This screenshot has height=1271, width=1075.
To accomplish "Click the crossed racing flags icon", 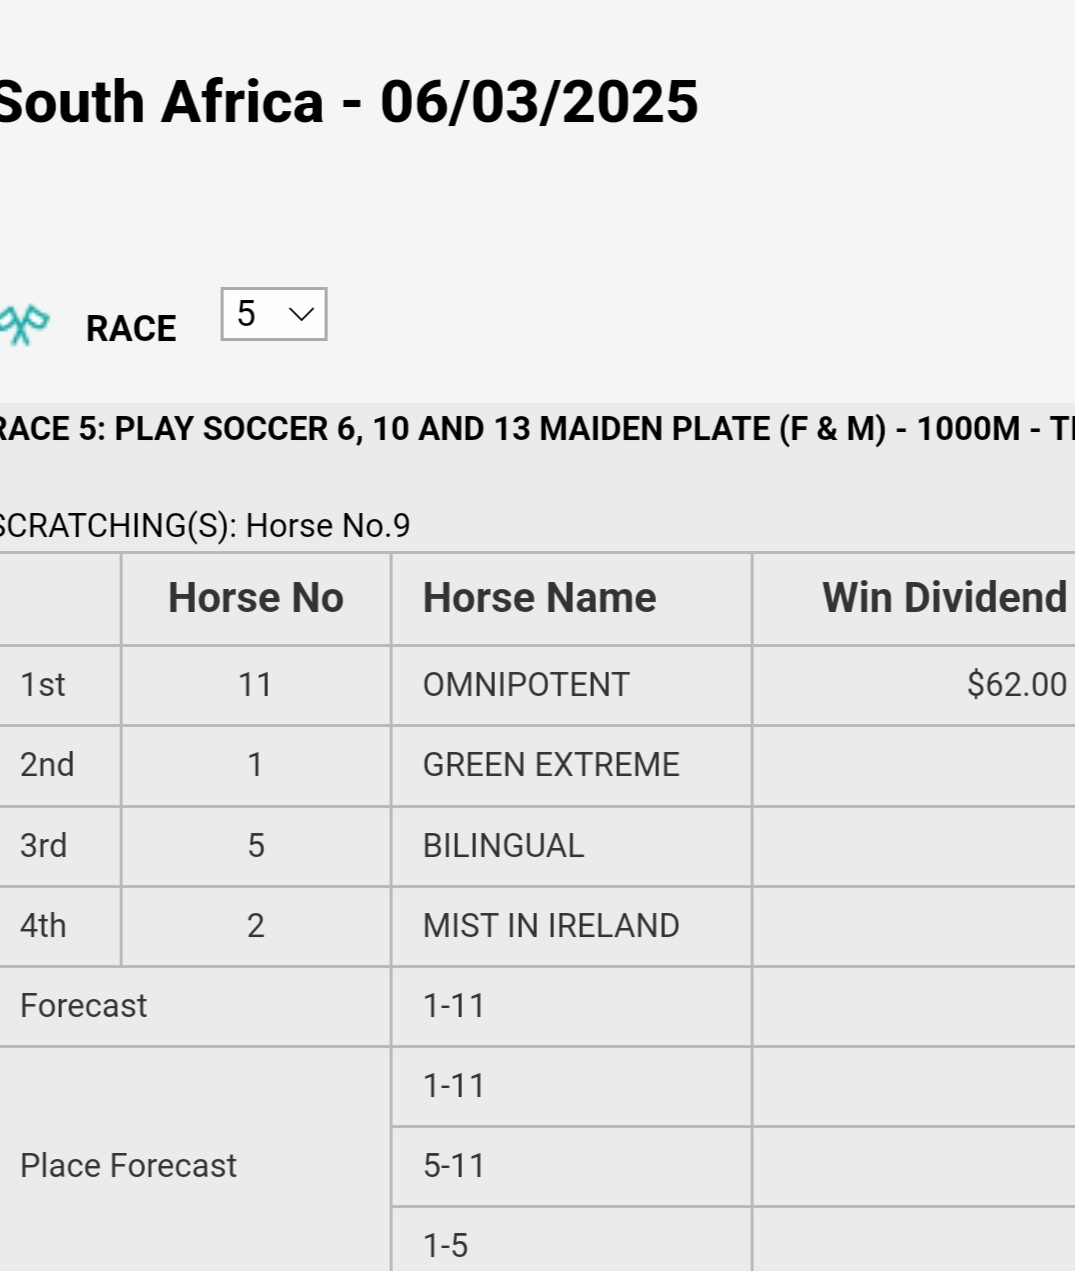I will (x=22, y=325).
